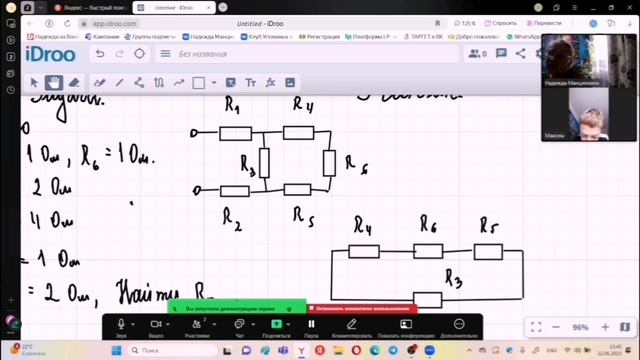Open the more options ellipsis
The width and height of the screenshot is (640, 360).
point(459,327)
